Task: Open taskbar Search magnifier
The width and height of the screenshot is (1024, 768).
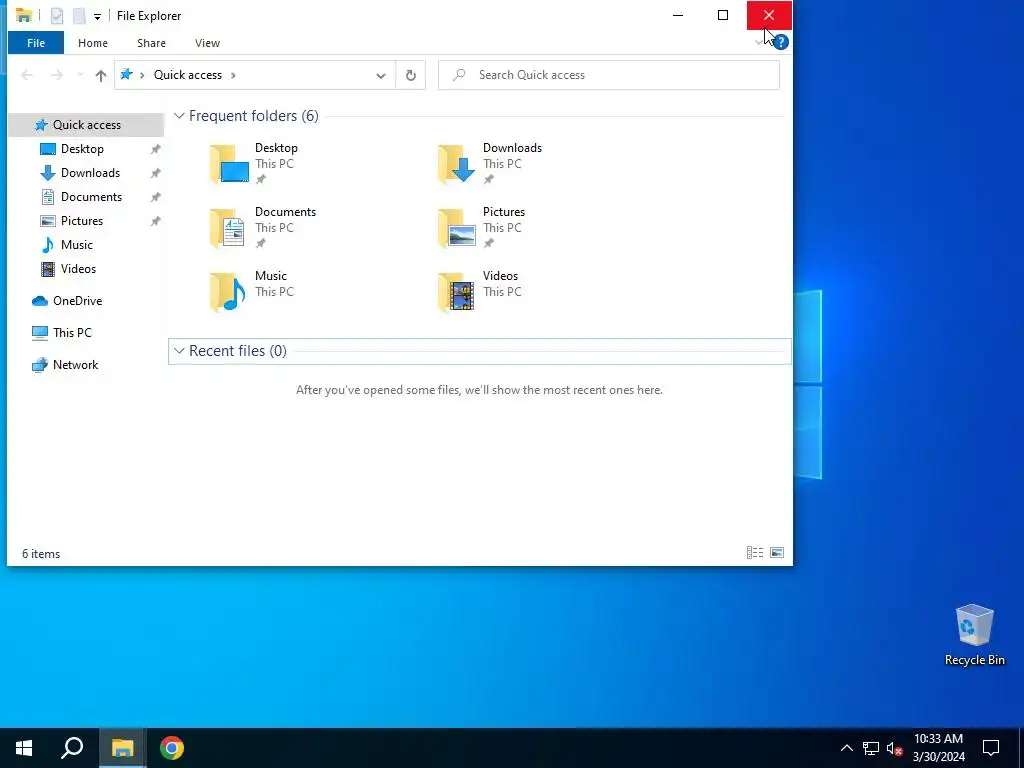Action: pyautogui.click(x=72, y=748)
